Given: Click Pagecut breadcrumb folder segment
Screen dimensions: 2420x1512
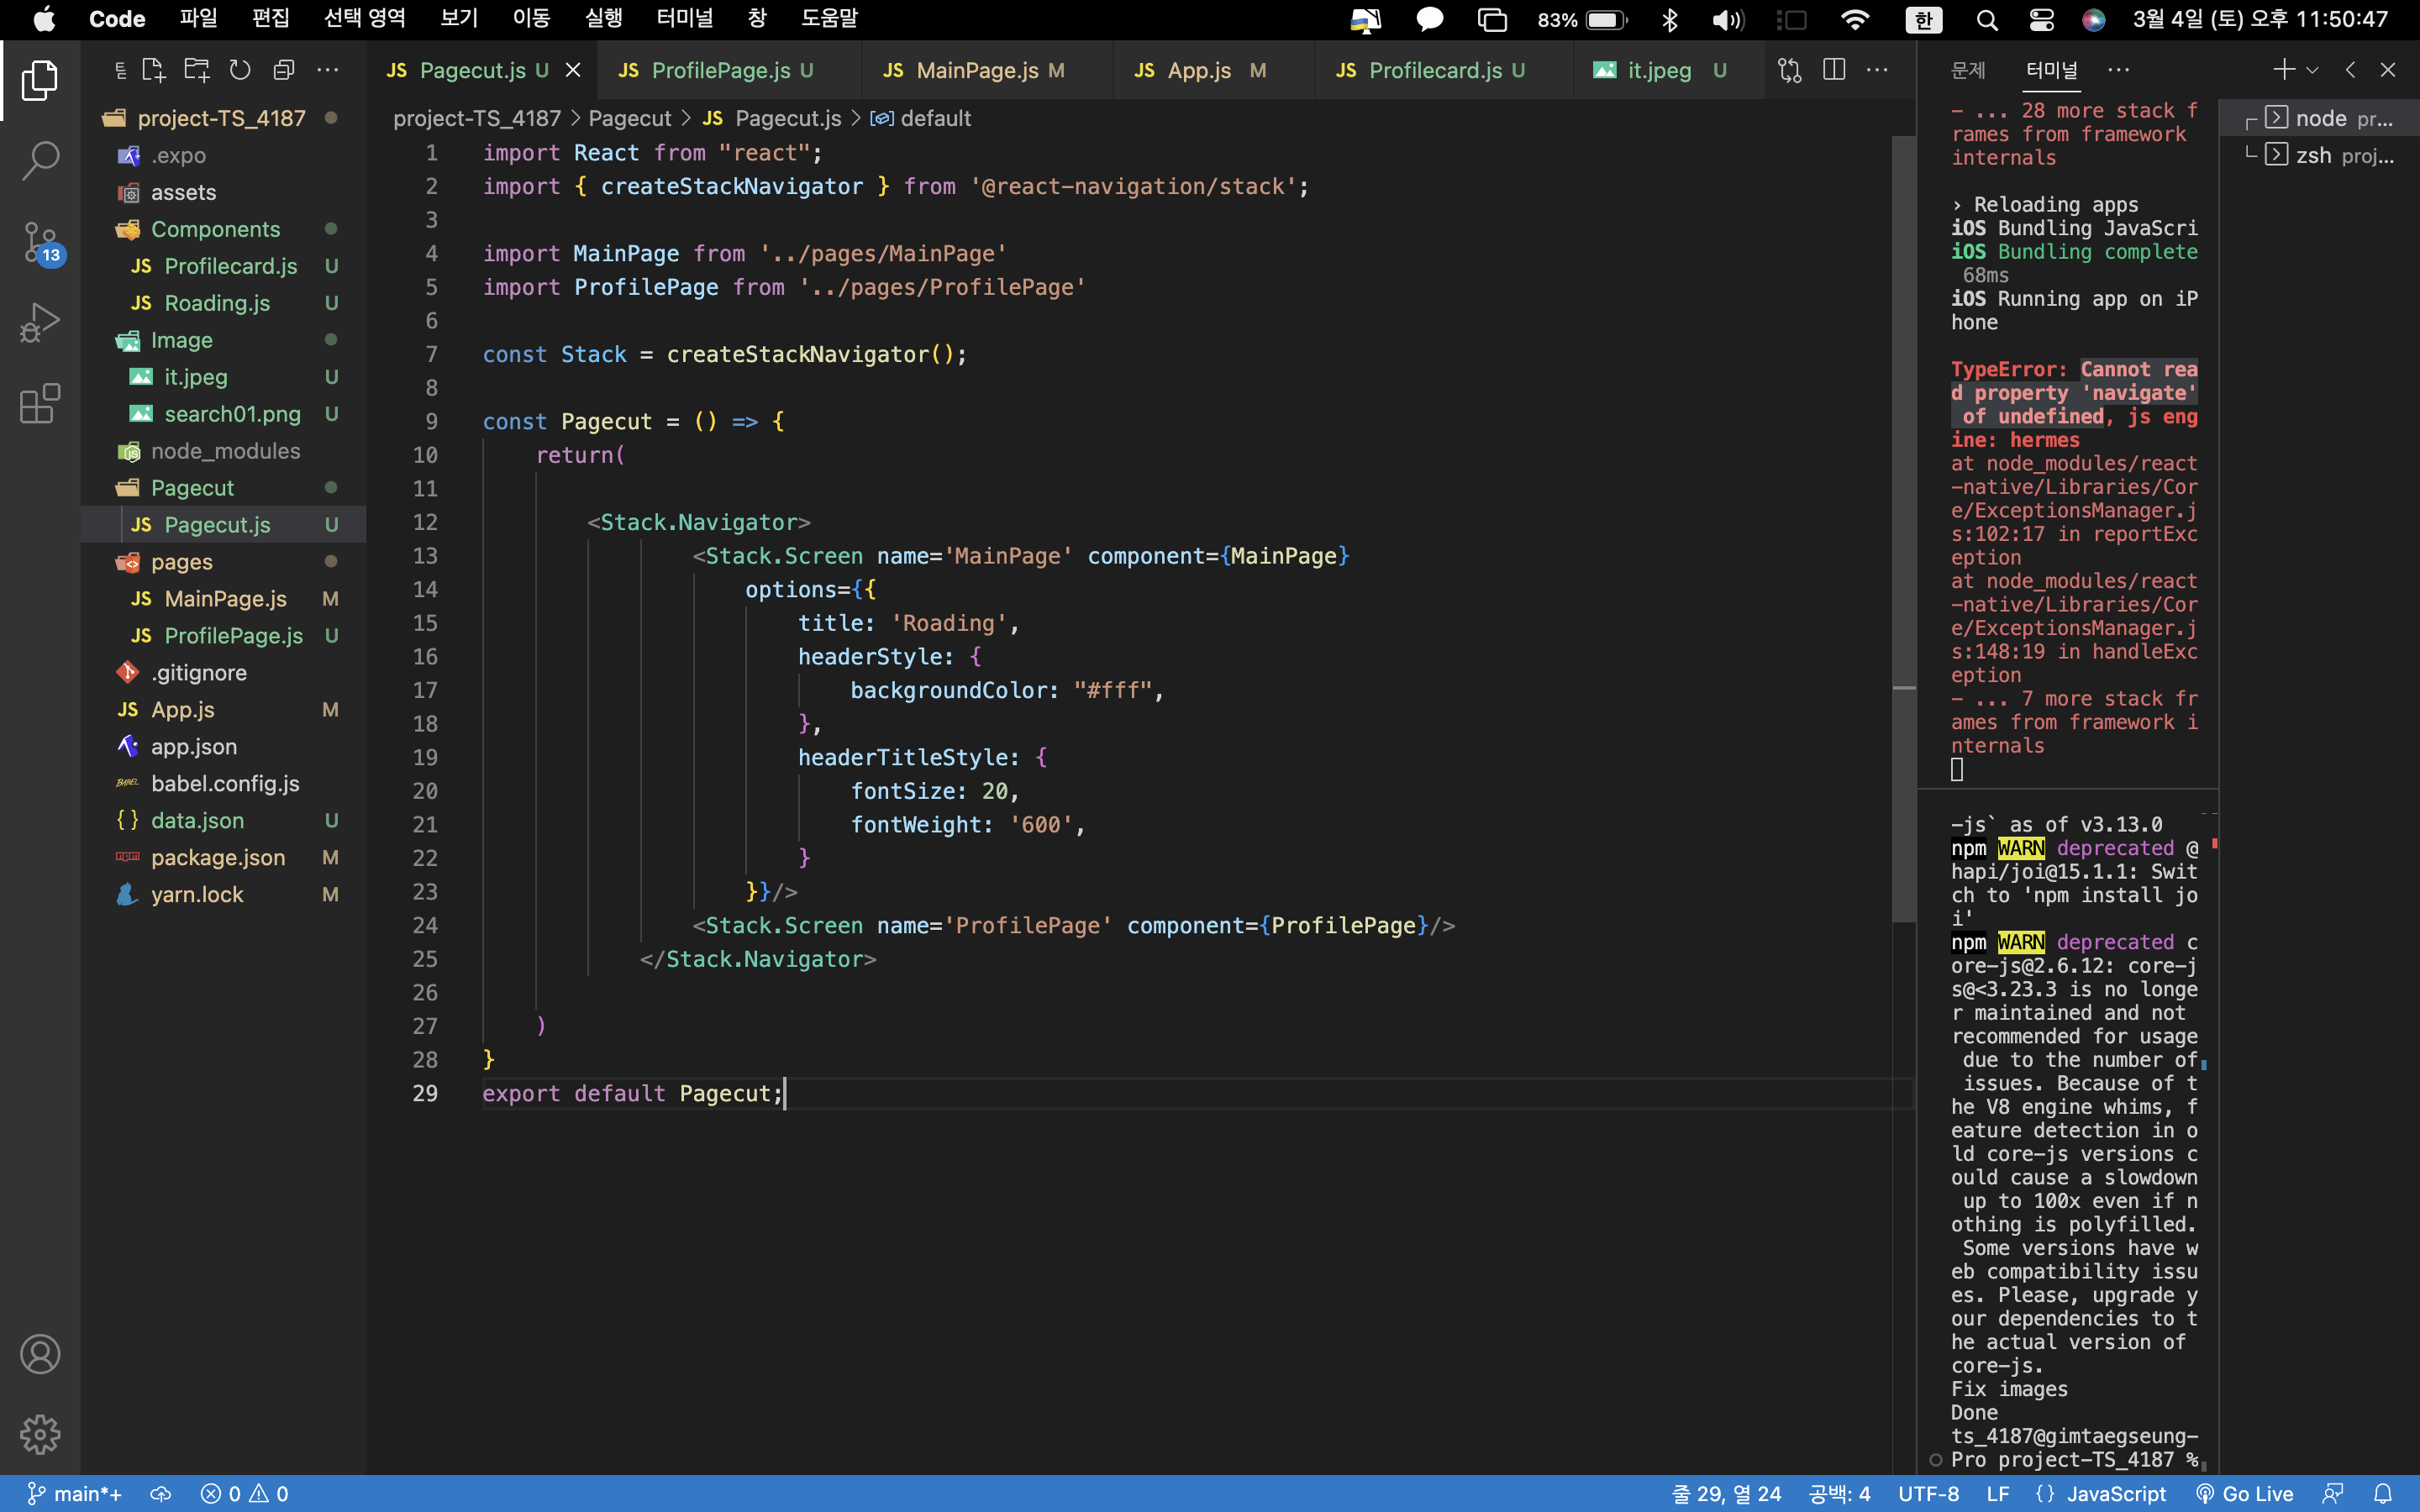Looking at the screenshot, I should point(630,118).
